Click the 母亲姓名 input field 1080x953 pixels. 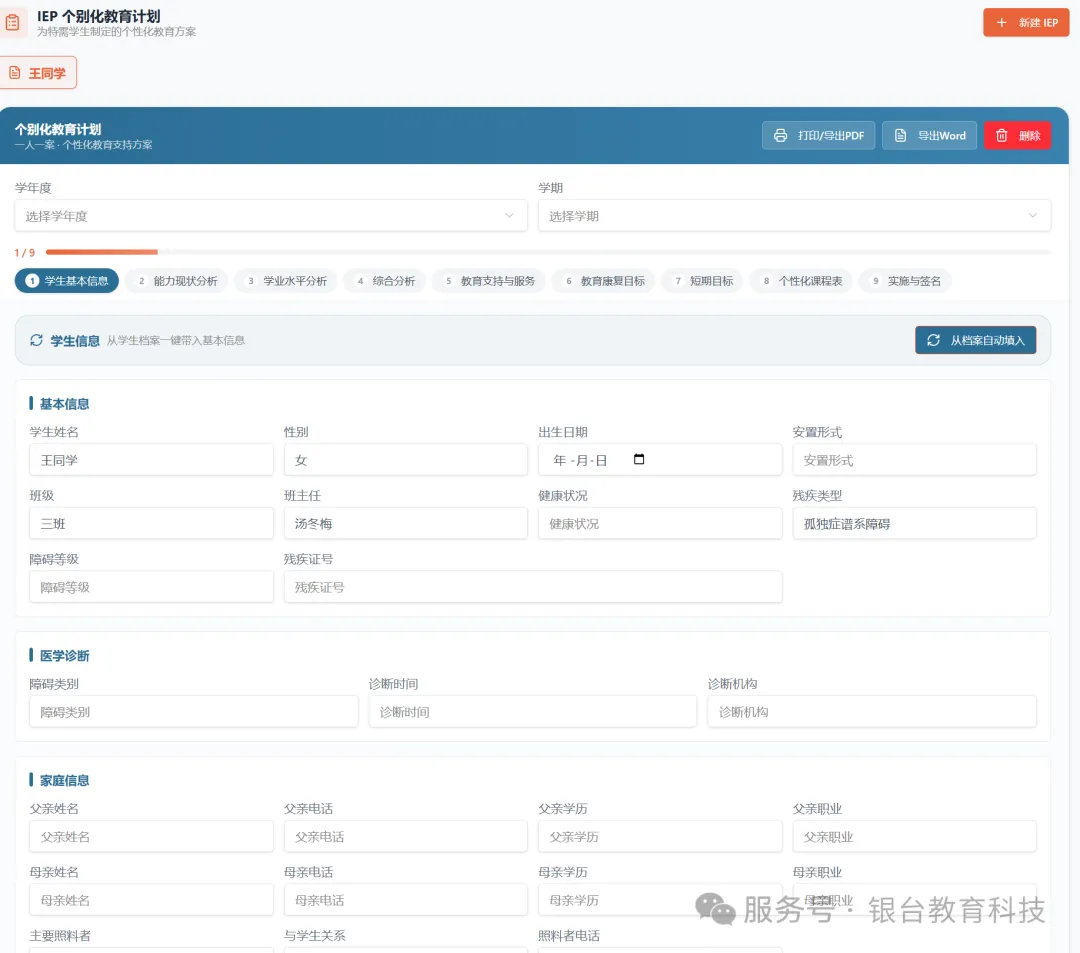pyautogui.click(x=152, y=899)
